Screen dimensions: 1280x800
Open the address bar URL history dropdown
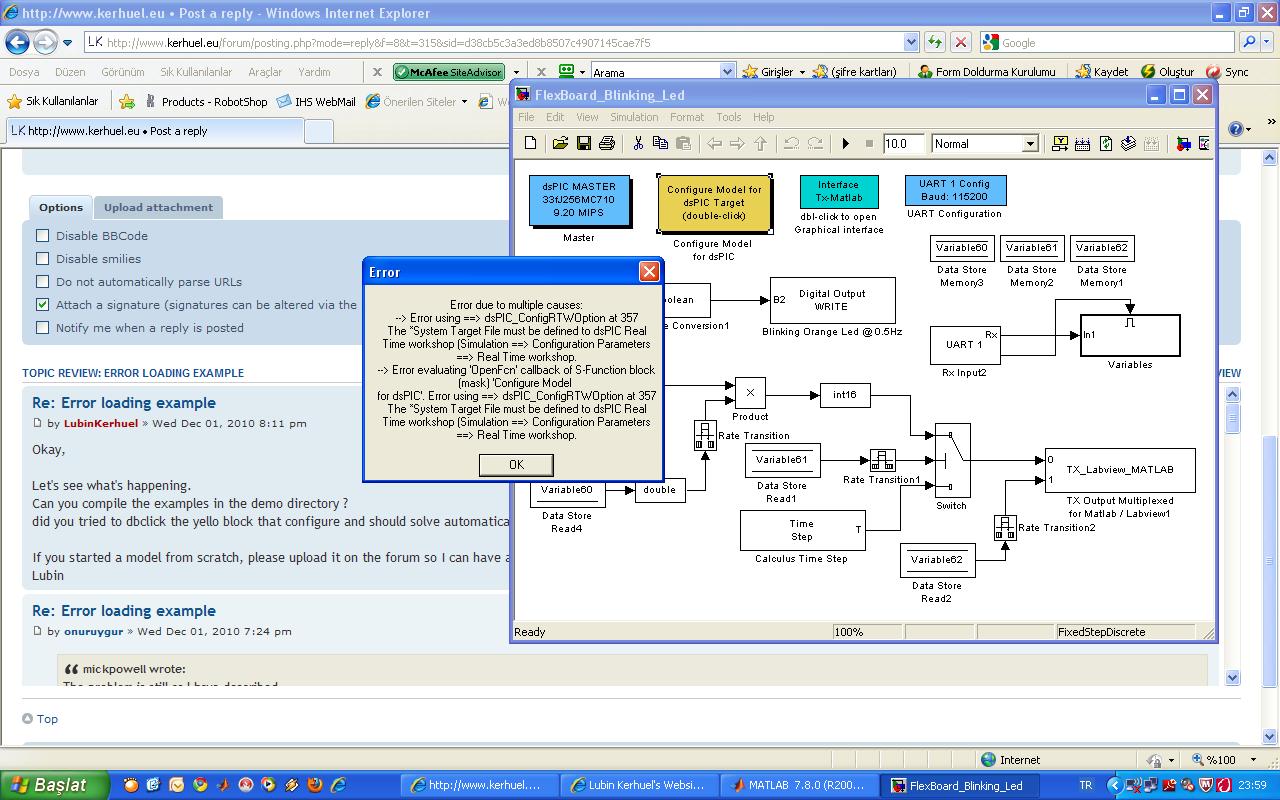click(x=911, y=42)
